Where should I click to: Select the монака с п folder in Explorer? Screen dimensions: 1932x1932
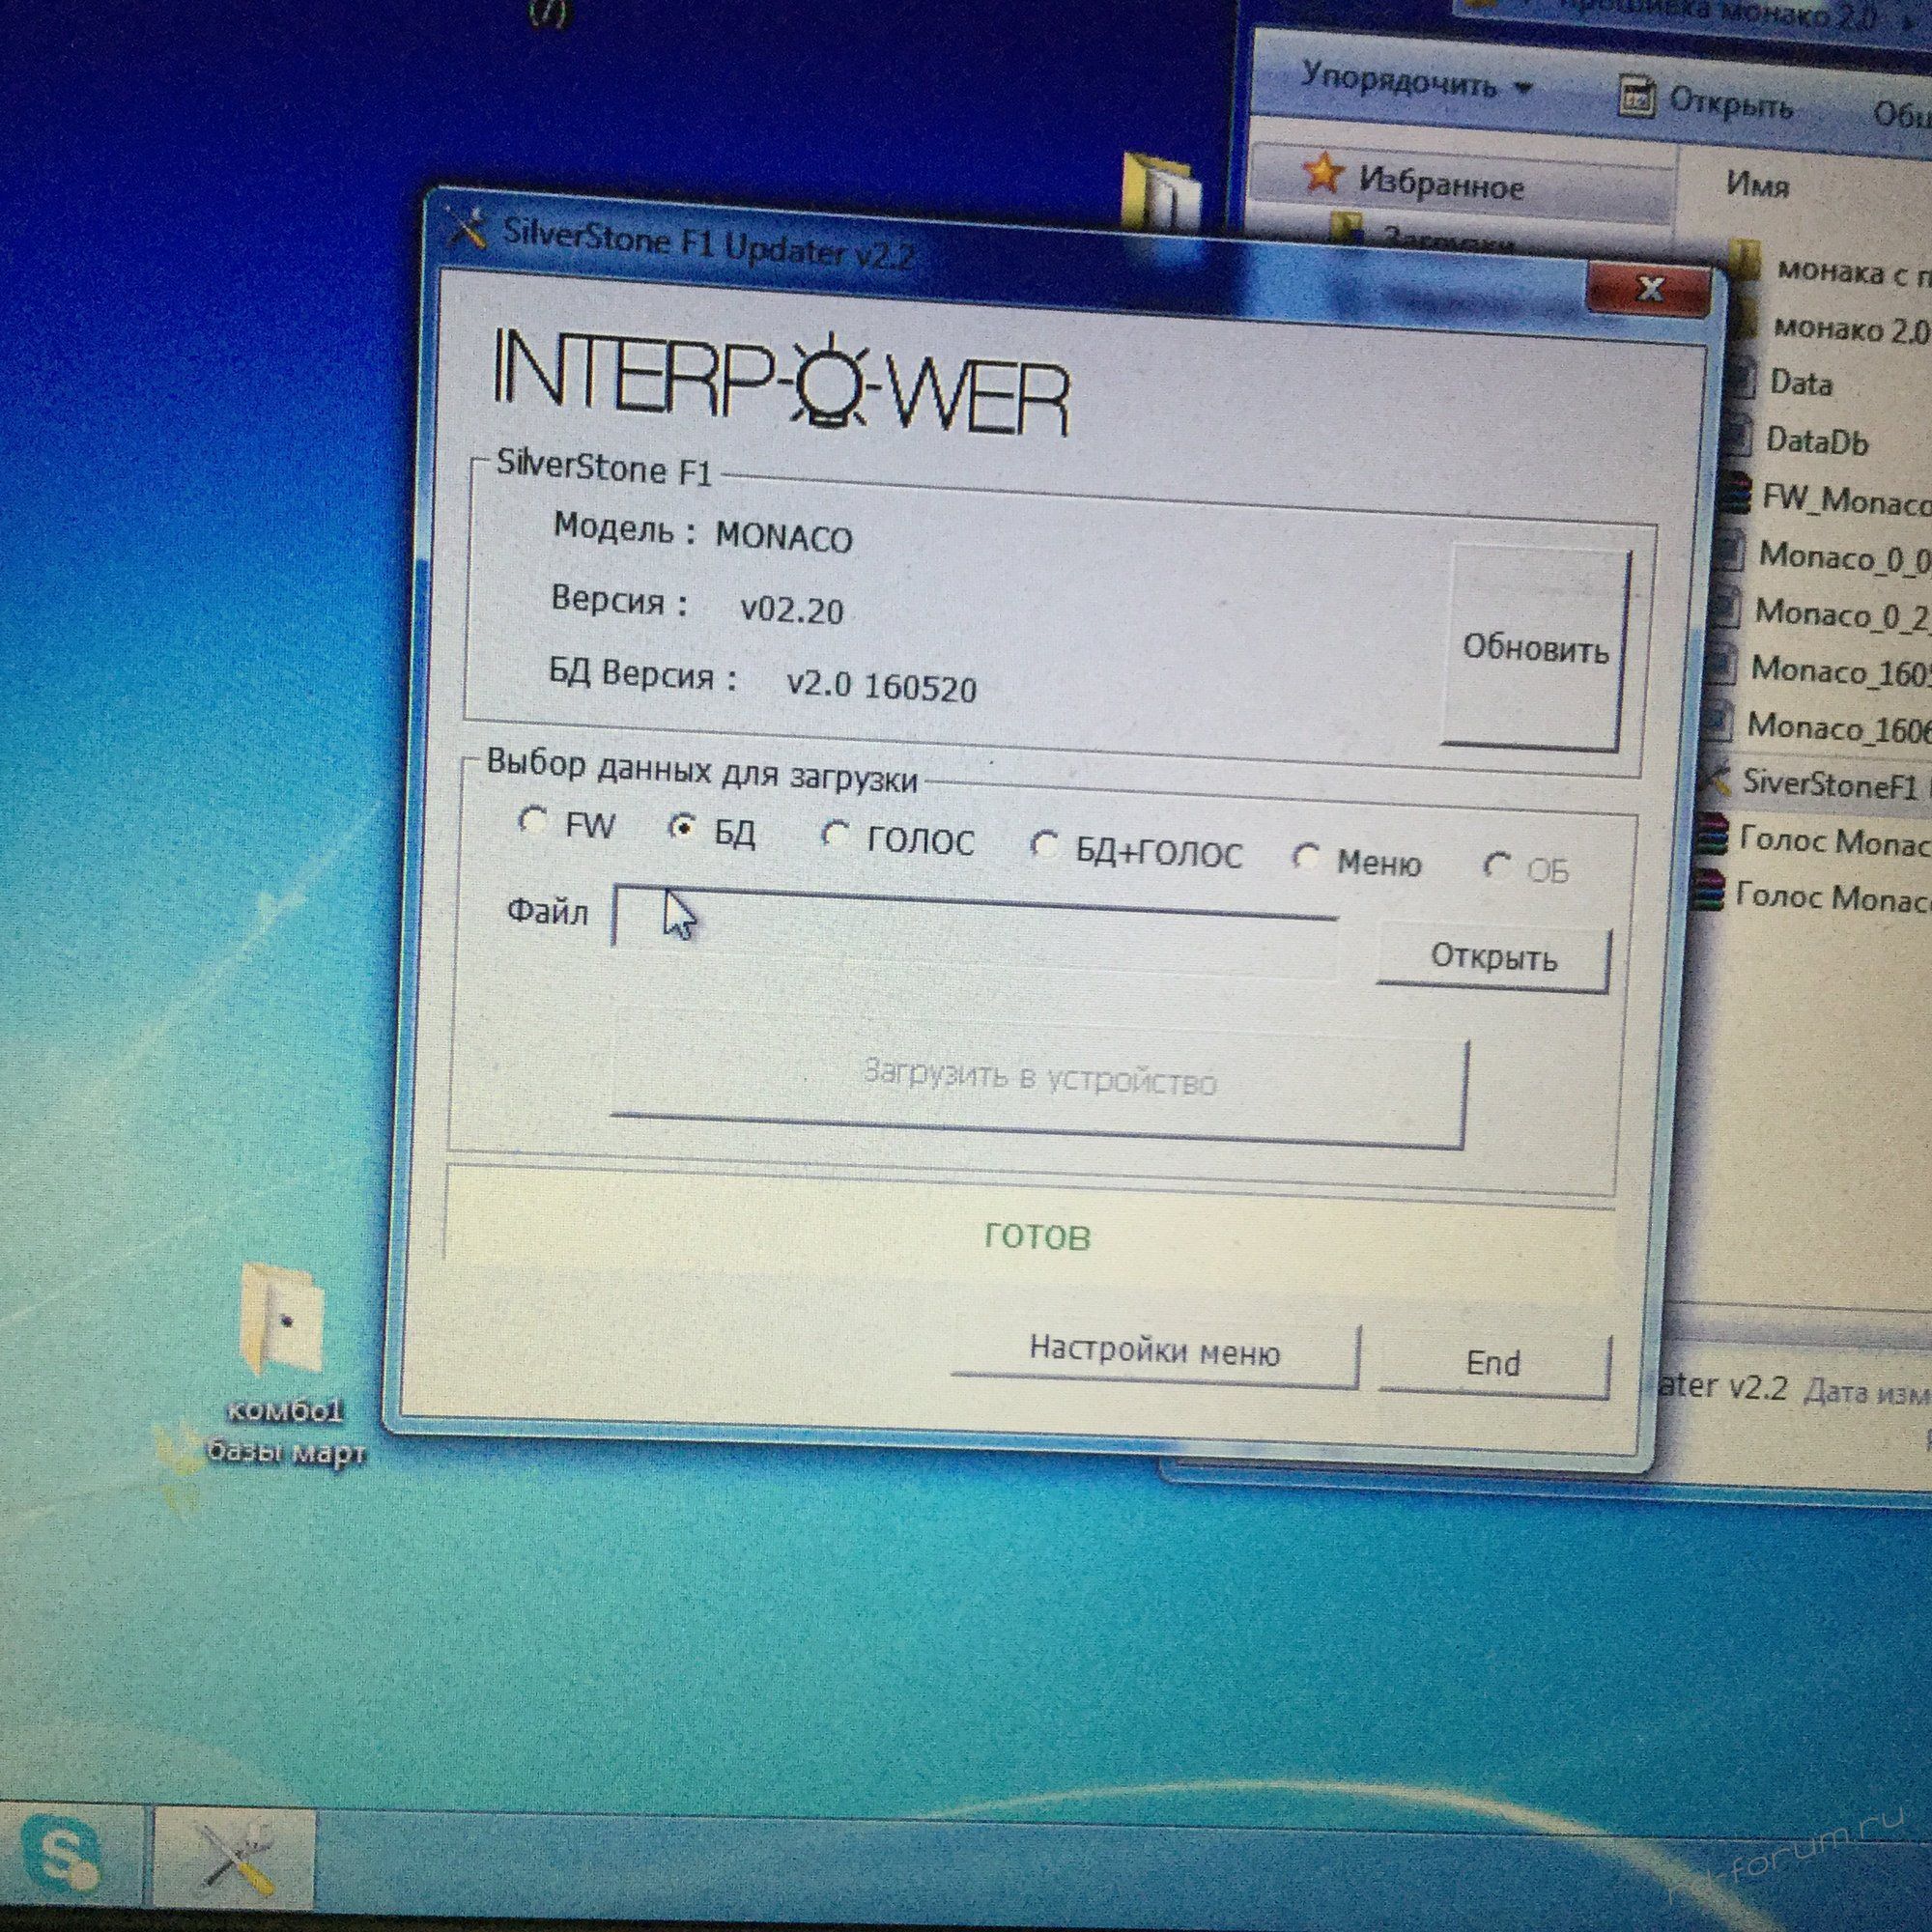point(1853,272)
